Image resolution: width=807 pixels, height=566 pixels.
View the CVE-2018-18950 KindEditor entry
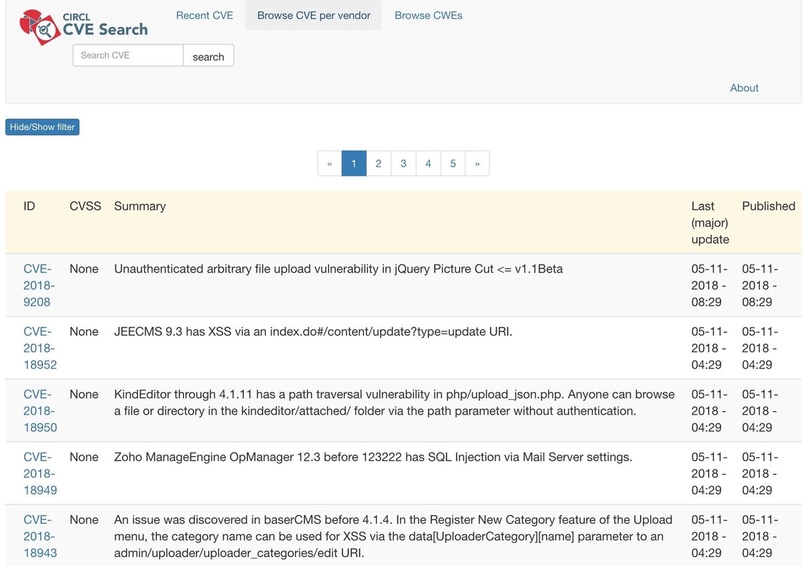[39, 411]
